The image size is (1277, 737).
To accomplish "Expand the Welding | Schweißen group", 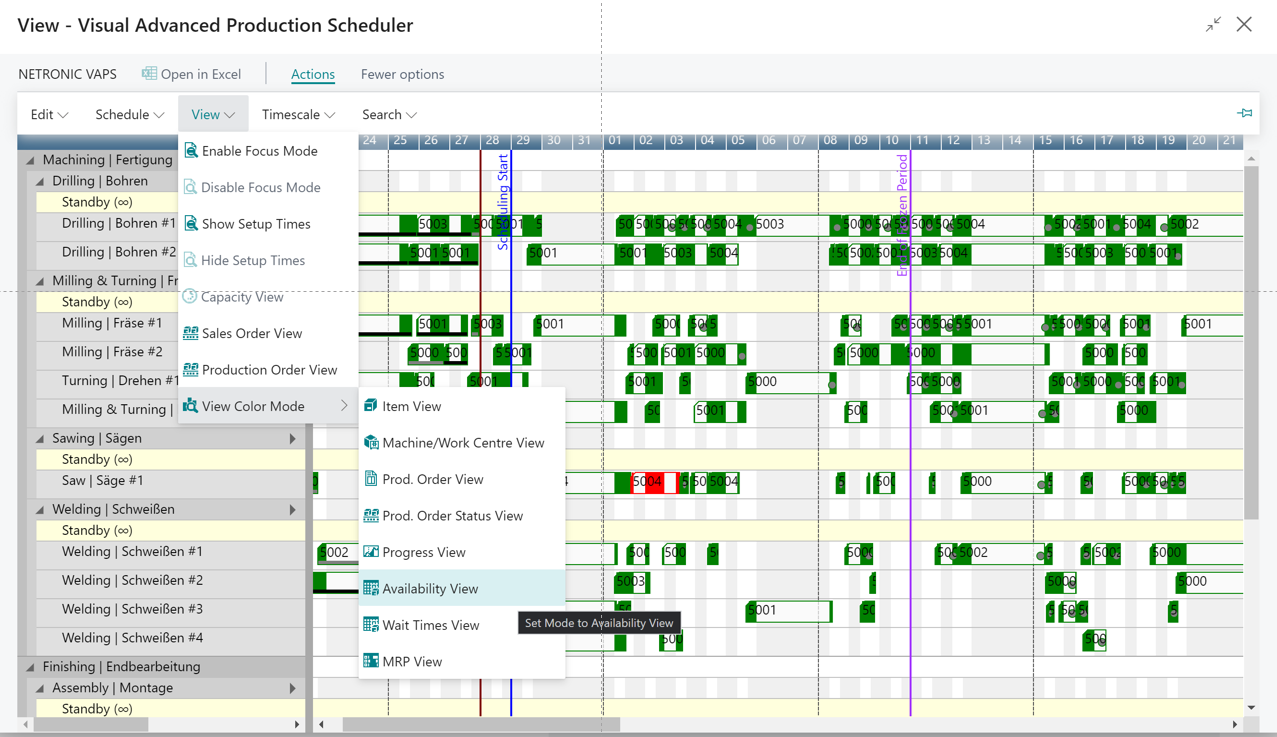I will (292, 508).
